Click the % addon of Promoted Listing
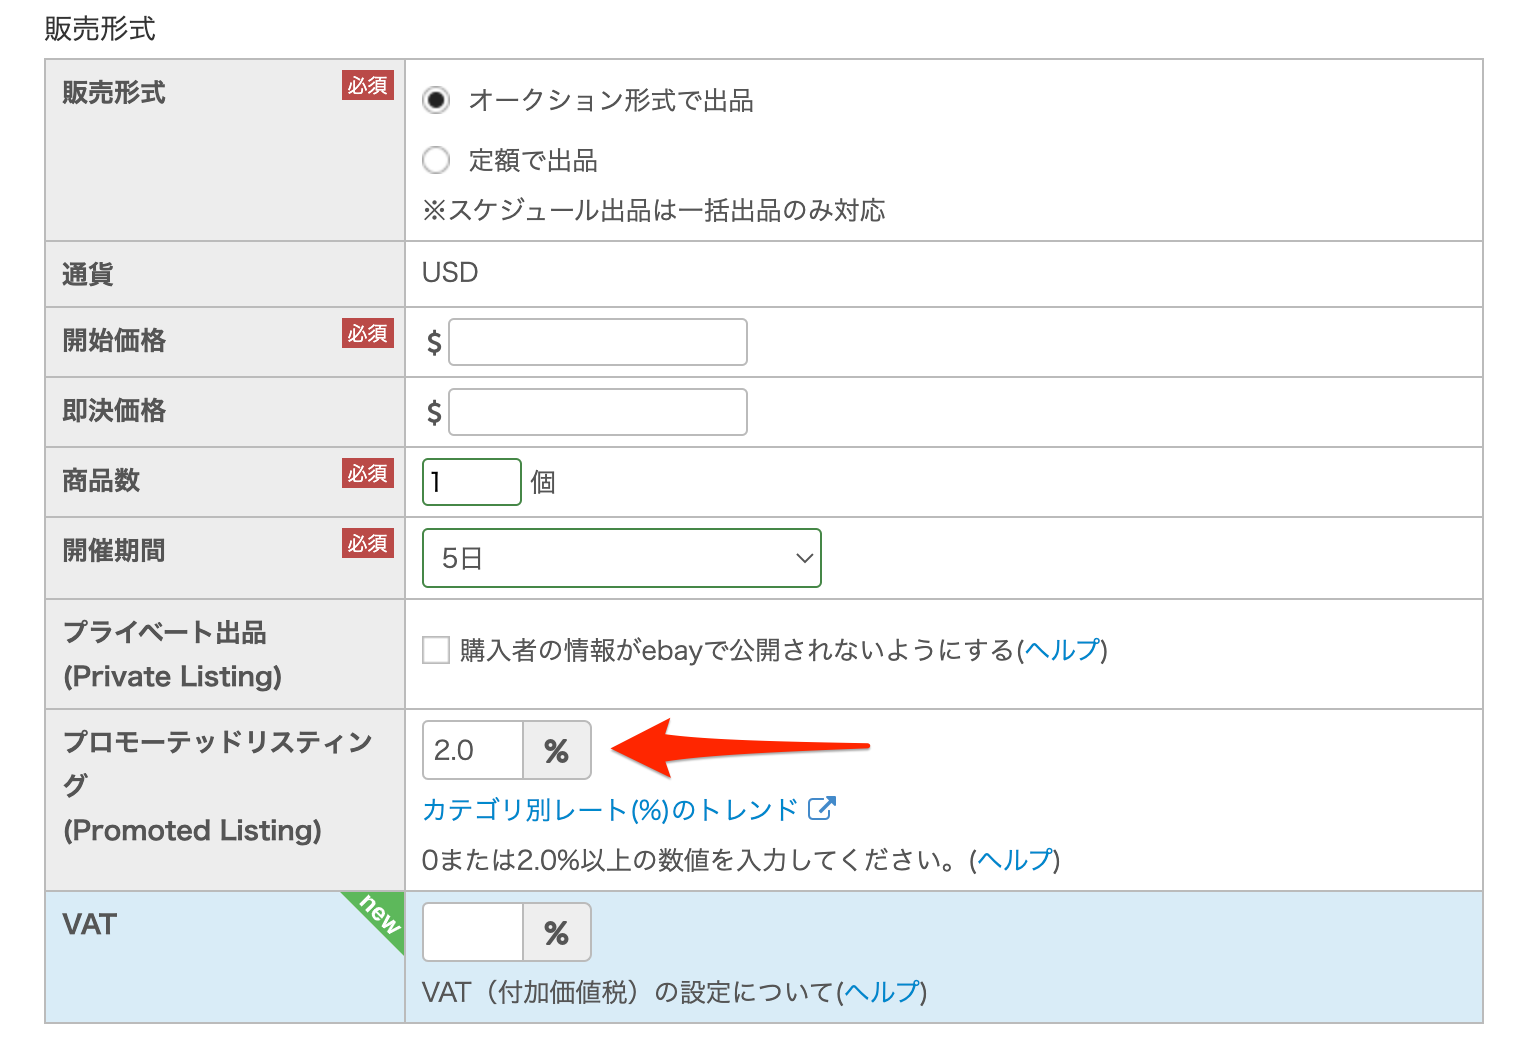1536x1044 pixels. pyautogui.click(x=557, y=750)
